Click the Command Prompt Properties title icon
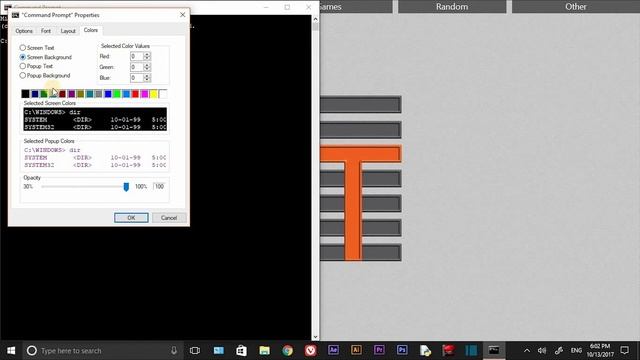Image resolution: width=640 pixels, height=360 pixels. tap(15, 15)
